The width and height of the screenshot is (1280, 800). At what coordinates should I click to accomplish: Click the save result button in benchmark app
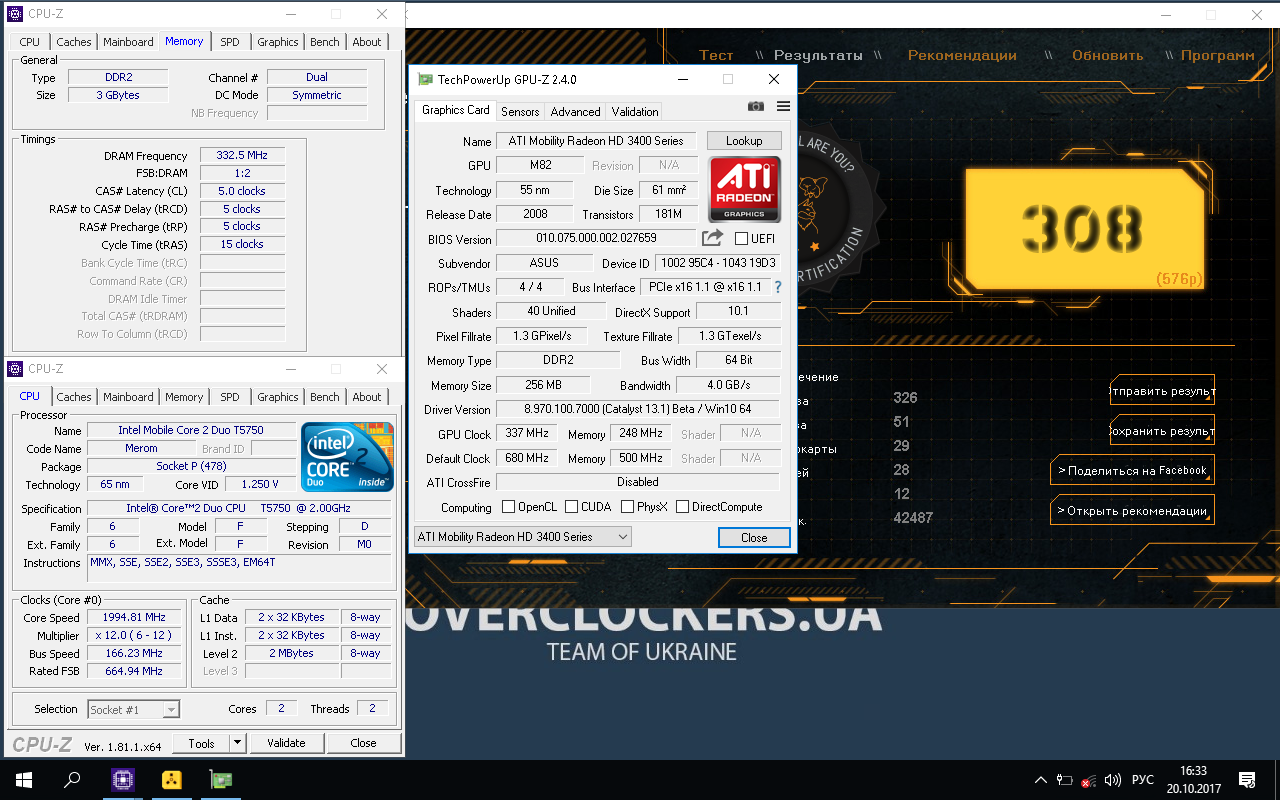pos(1162,432)
